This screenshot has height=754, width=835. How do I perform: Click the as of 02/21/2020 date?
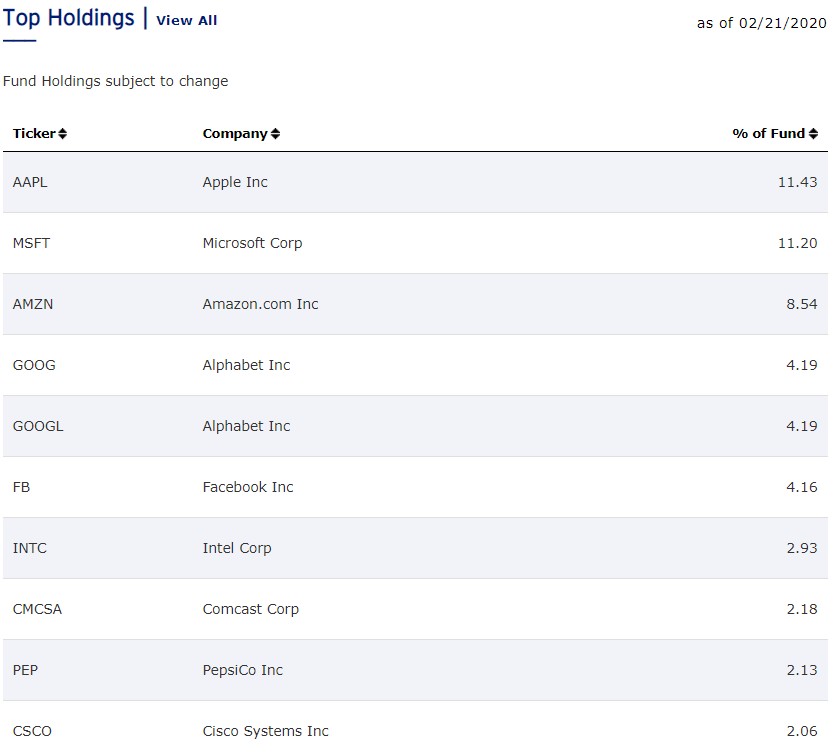click(762, 23)
